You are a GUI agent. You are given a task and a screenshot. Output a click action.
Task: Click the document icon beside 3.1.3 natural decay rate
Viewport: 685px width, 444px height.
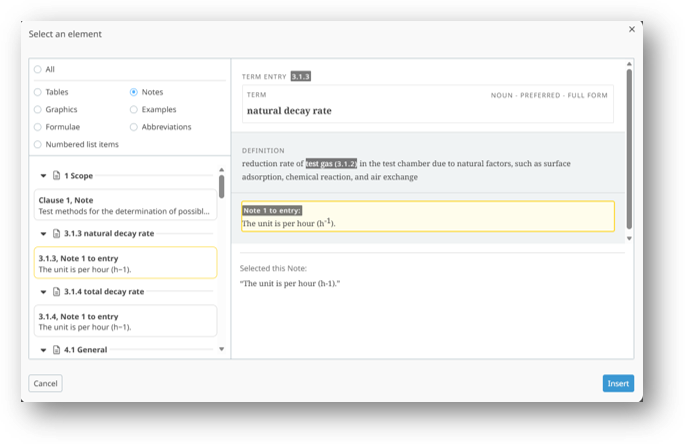click(56, 233)
